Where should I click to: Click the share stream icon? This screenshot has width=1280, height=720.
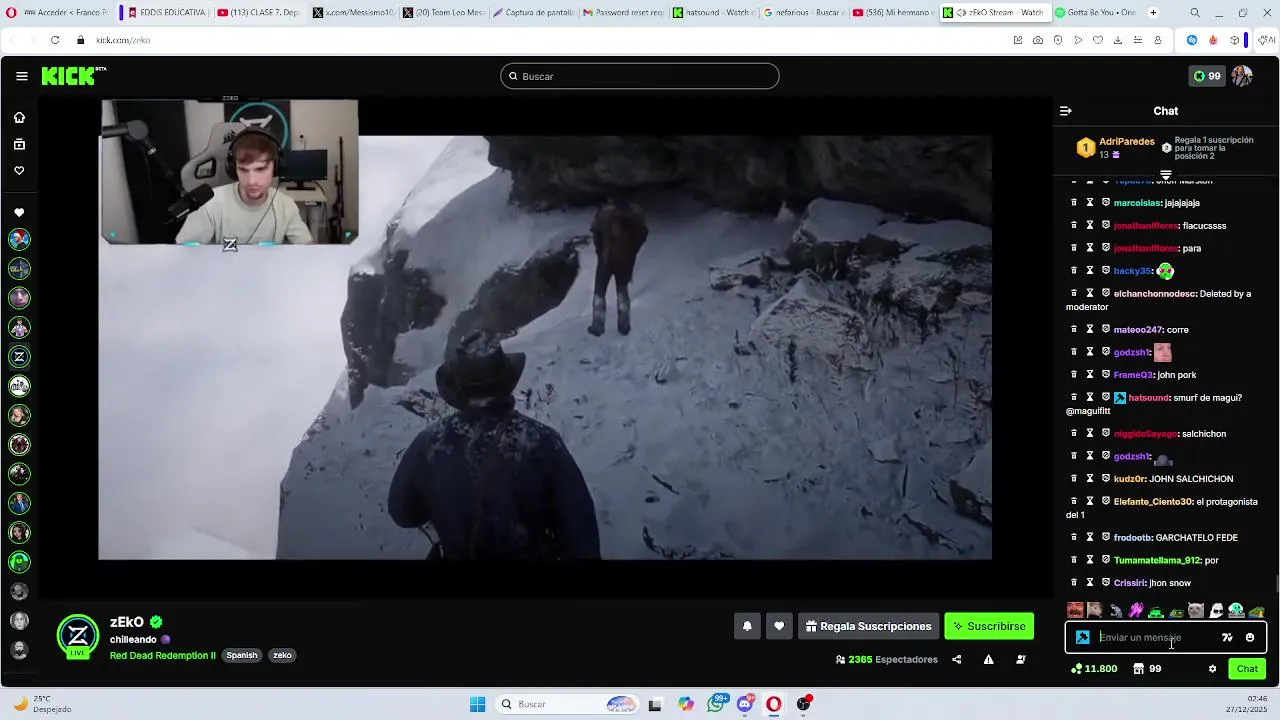click(x=957, y=659)
